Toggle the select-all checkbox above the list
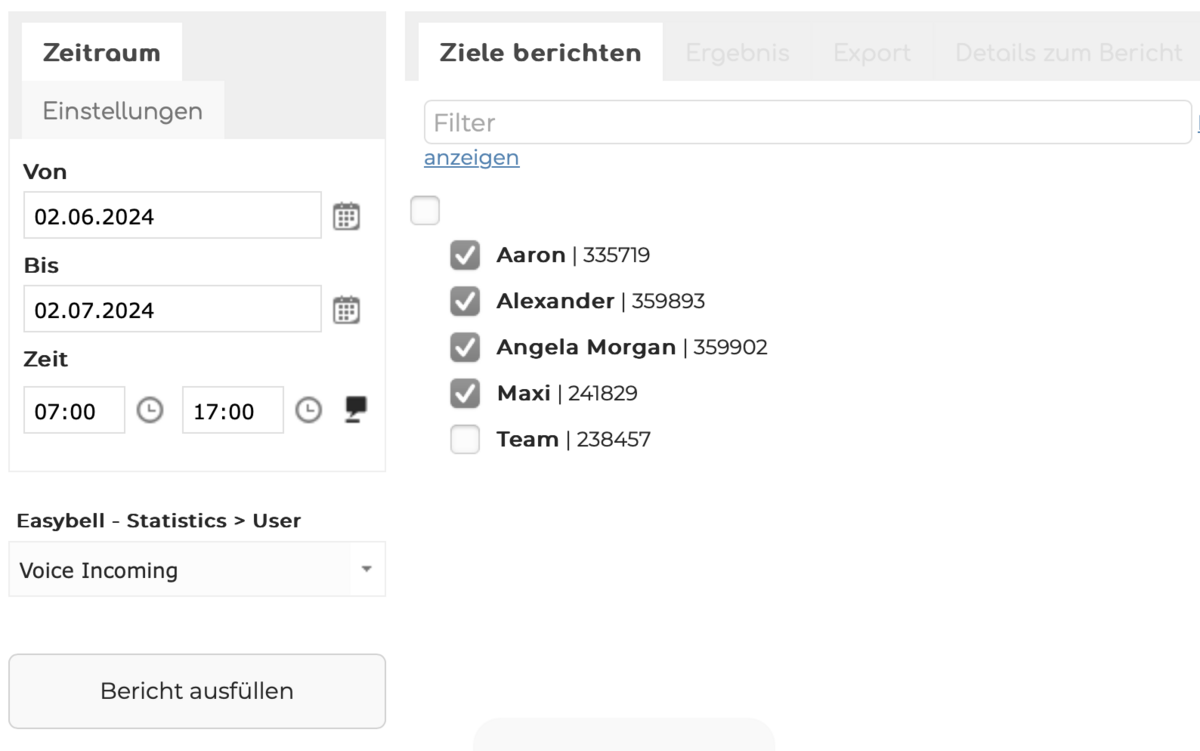This screenshot has height=751, width=1200. pyautogui.click(x=425, y=211)
